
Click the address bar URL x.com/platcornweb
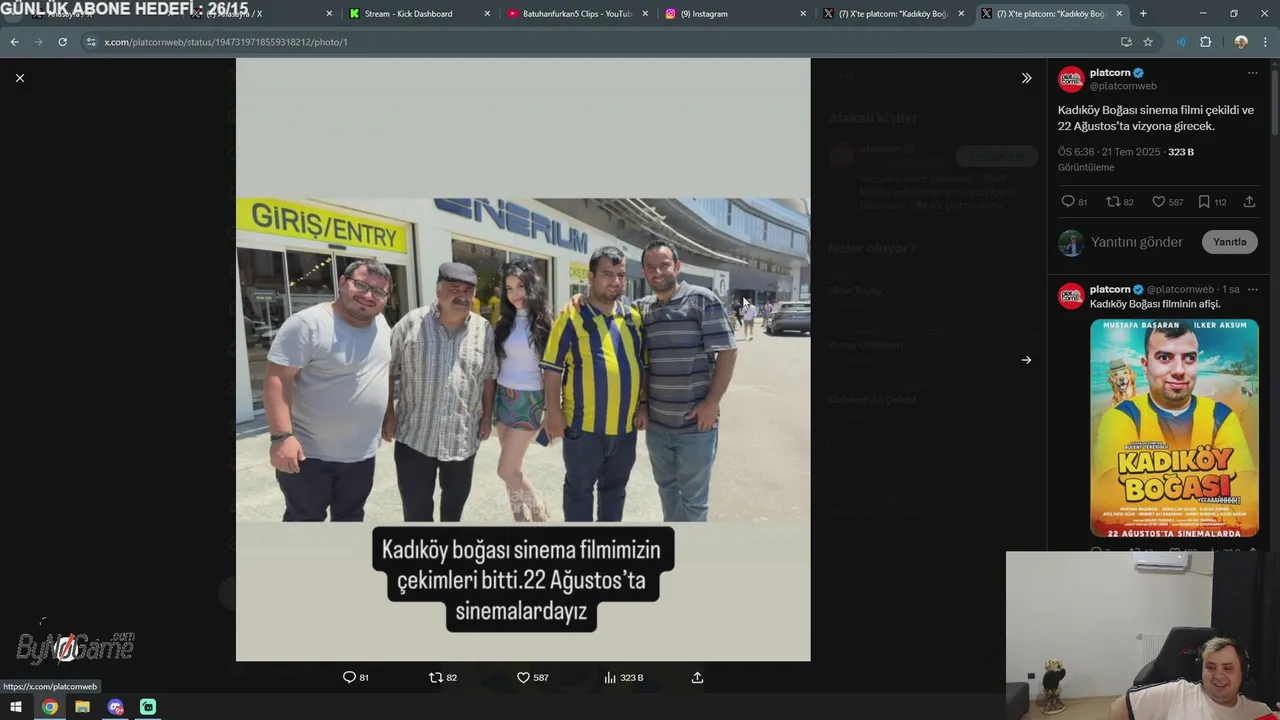coord(226,42)
